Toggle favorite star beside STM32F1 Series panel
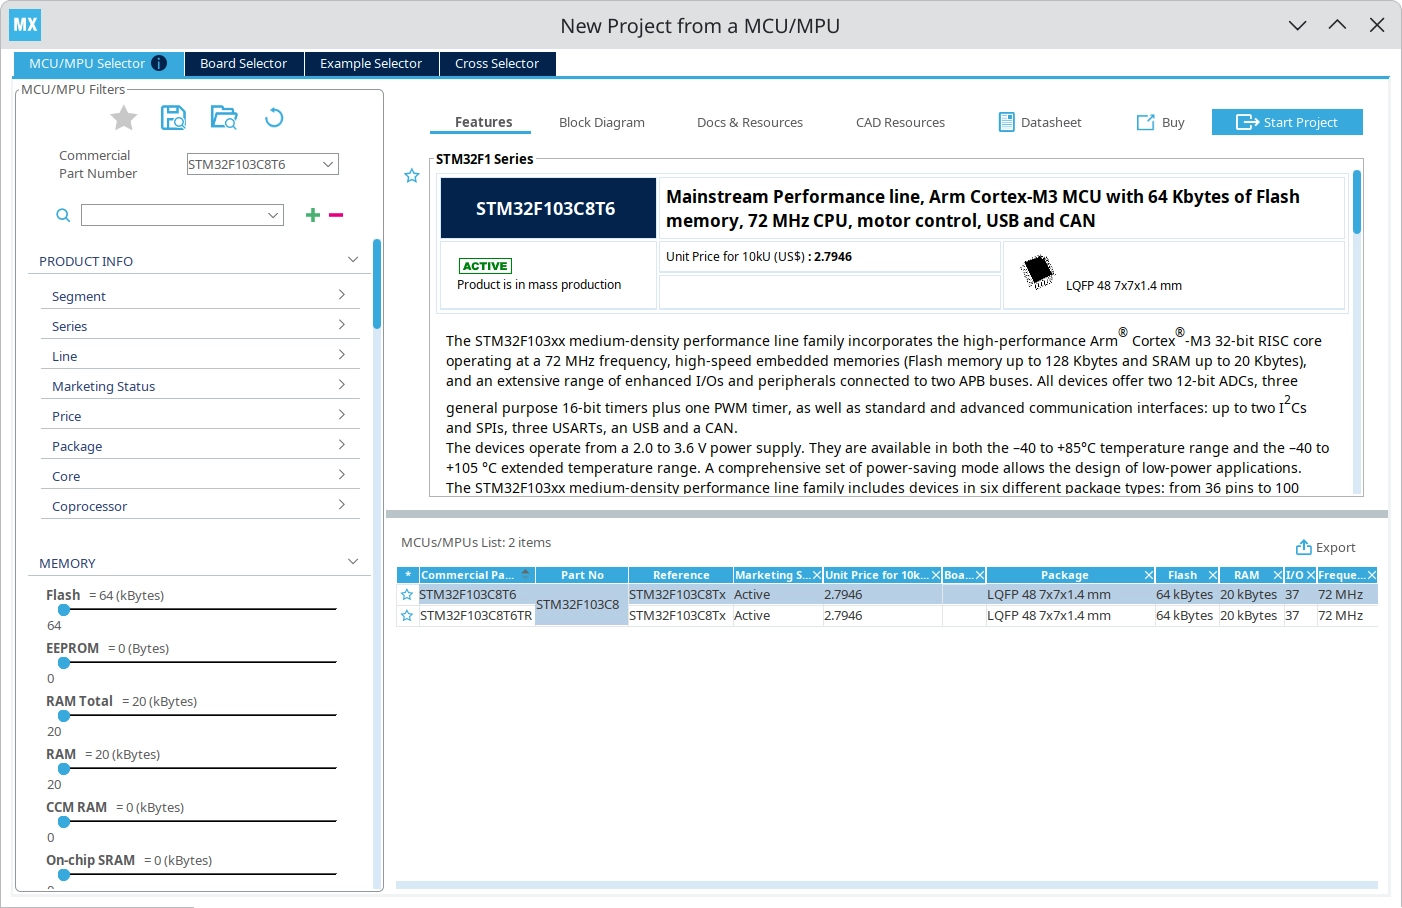Screen dimensions: 1402x908 coord(411,176)
